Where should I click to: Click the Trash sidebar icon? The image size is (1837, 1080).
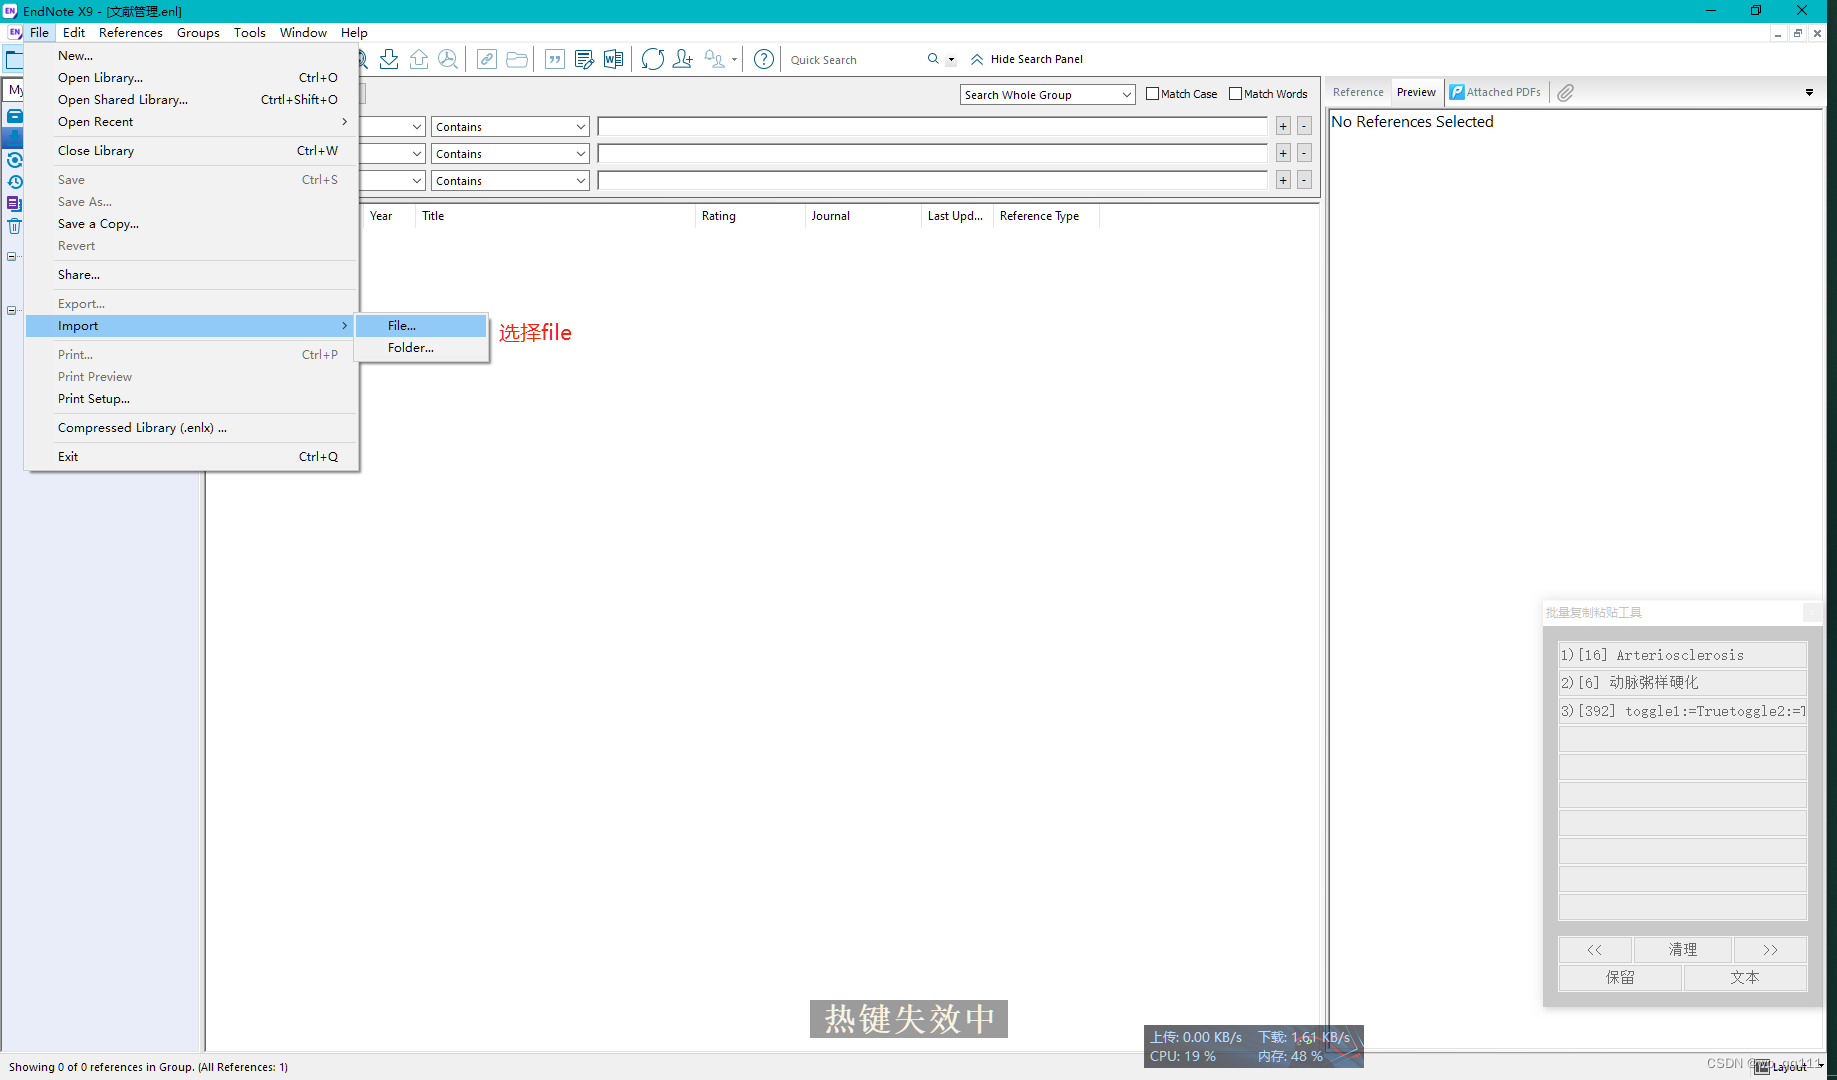point(15,226)
